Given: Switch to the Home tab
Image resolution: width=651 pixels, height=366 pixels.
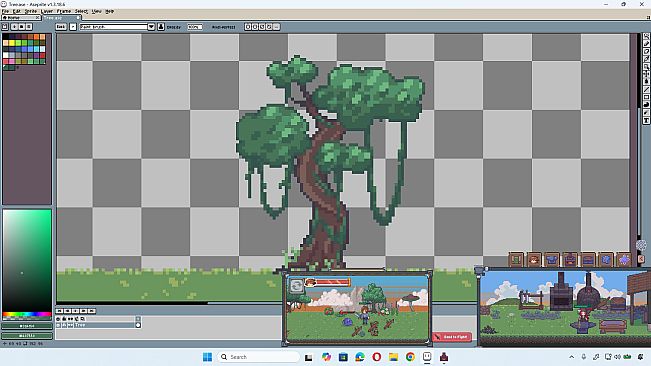Looking at the screenshot, I should [x=21, y=18].
